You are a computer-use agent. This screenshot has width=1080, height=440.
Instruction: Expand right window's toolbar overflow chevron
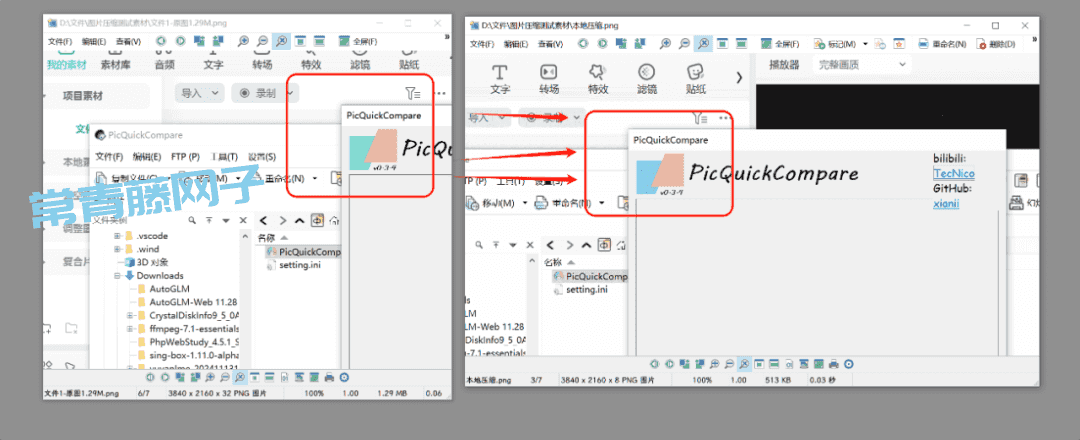click(x=1035, y=41)
